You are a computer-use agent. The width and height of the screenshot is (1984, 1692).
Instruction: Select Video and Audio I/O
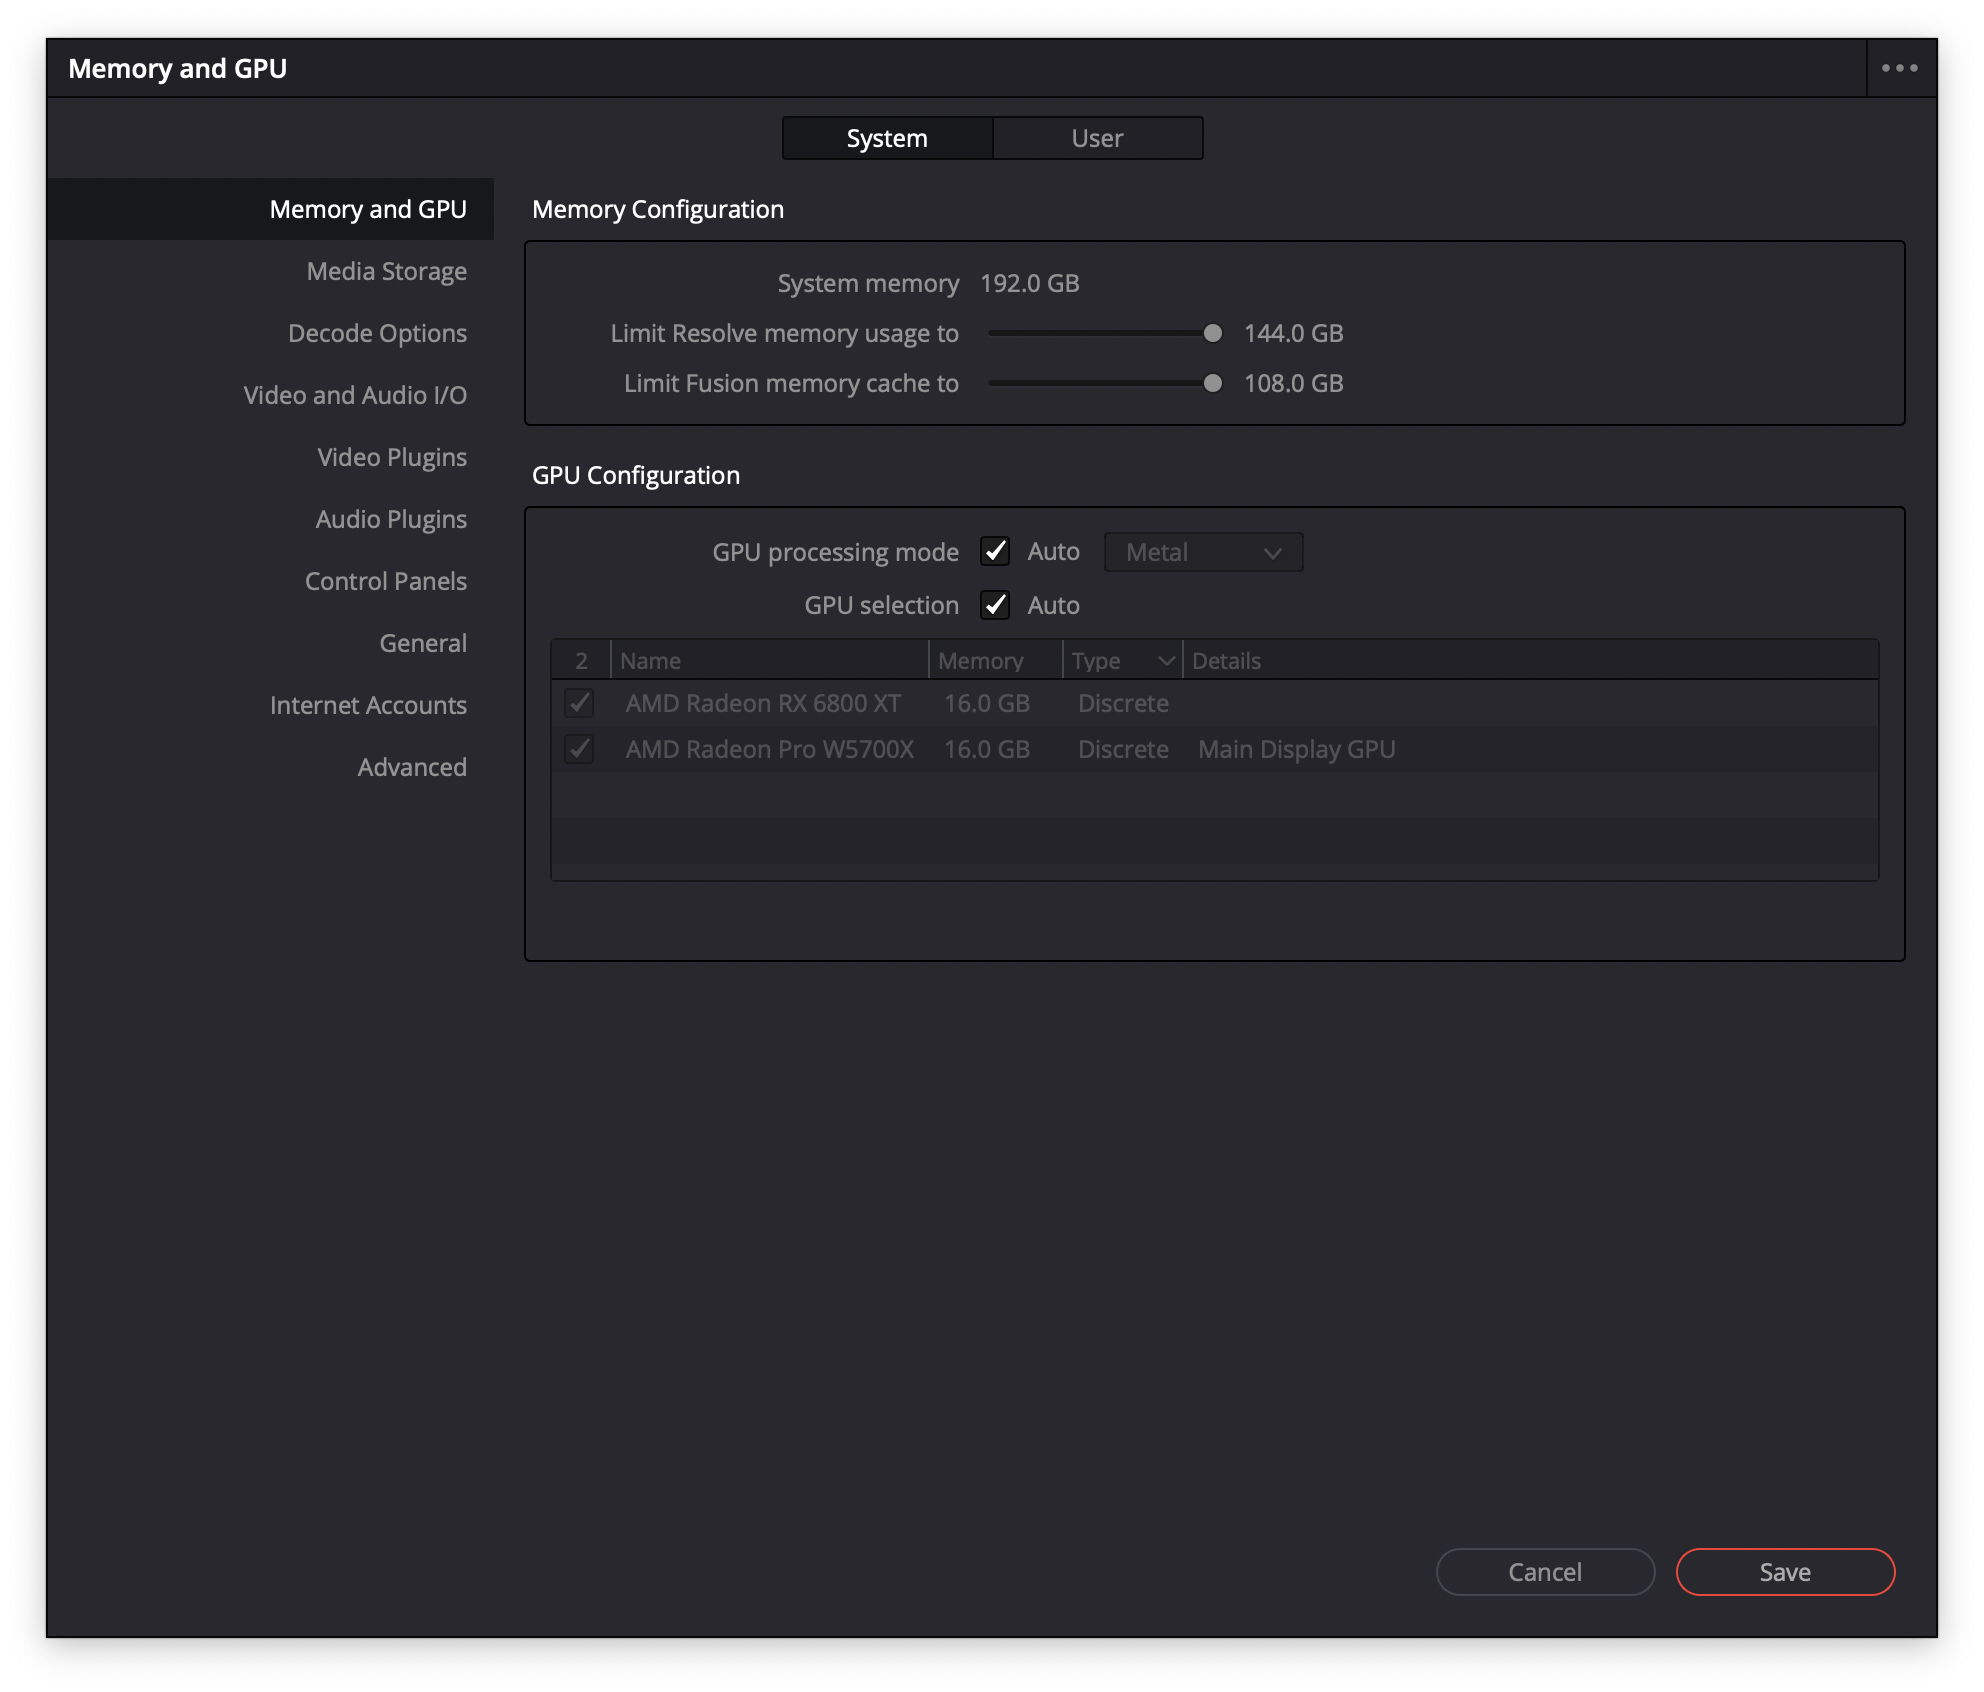pos(355,395)
